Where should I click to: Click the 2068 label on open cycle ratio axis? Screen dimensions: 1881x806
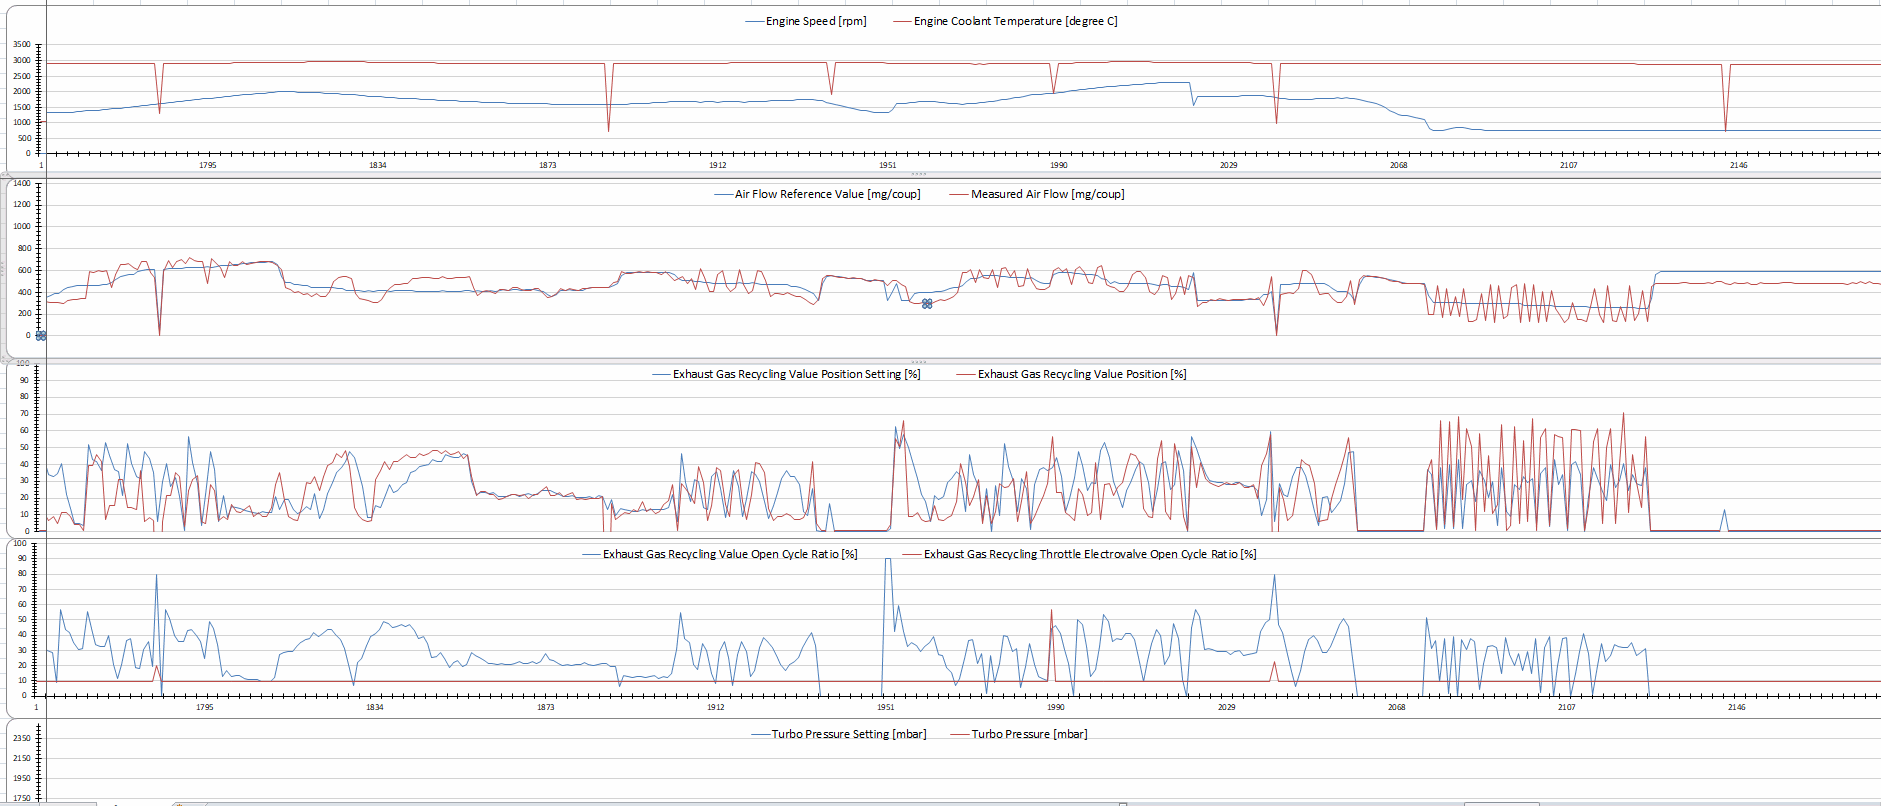[x=1396, y=707]
